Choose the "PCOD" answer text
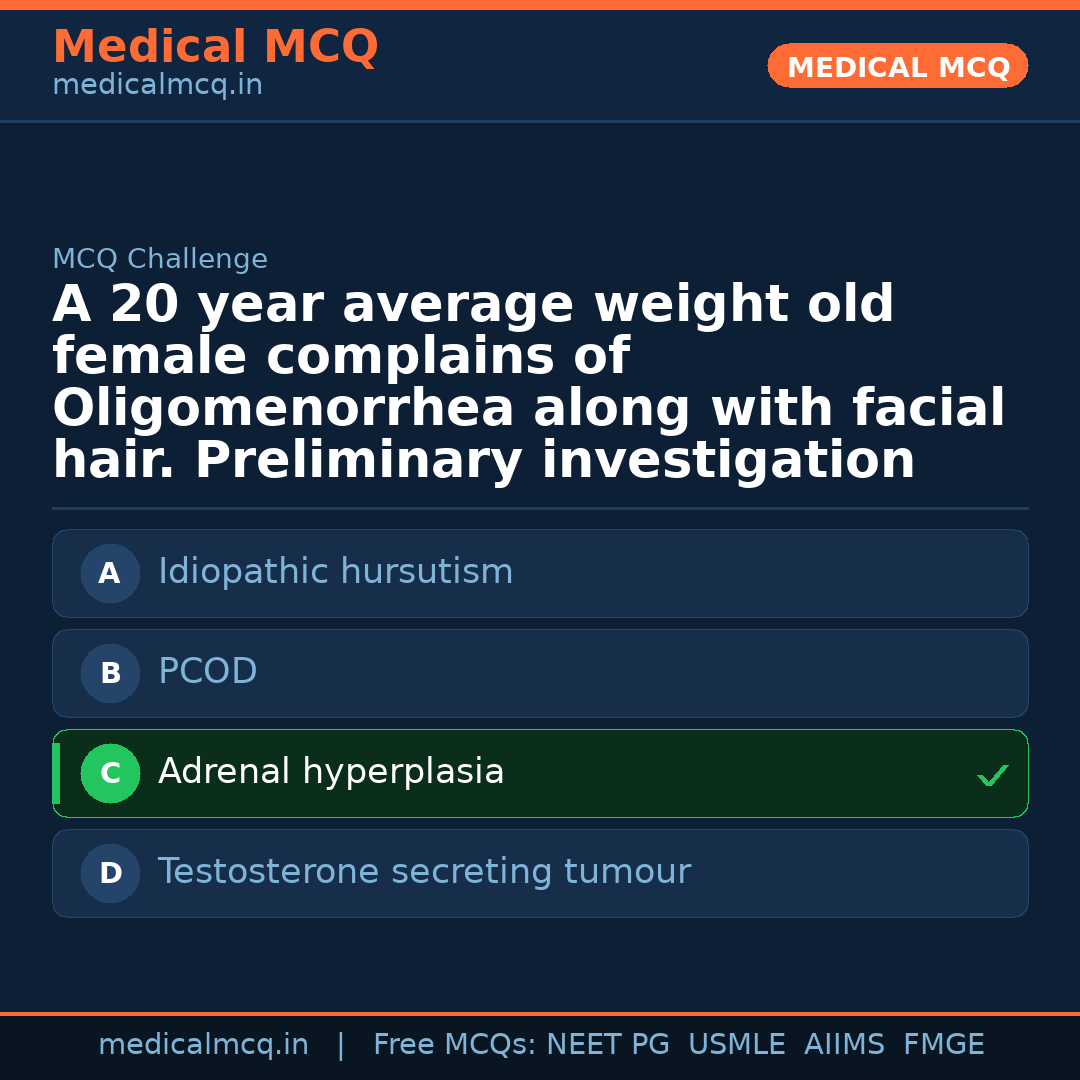The height and width of the screenshot is (1080, 1080). tap(208, 672)
